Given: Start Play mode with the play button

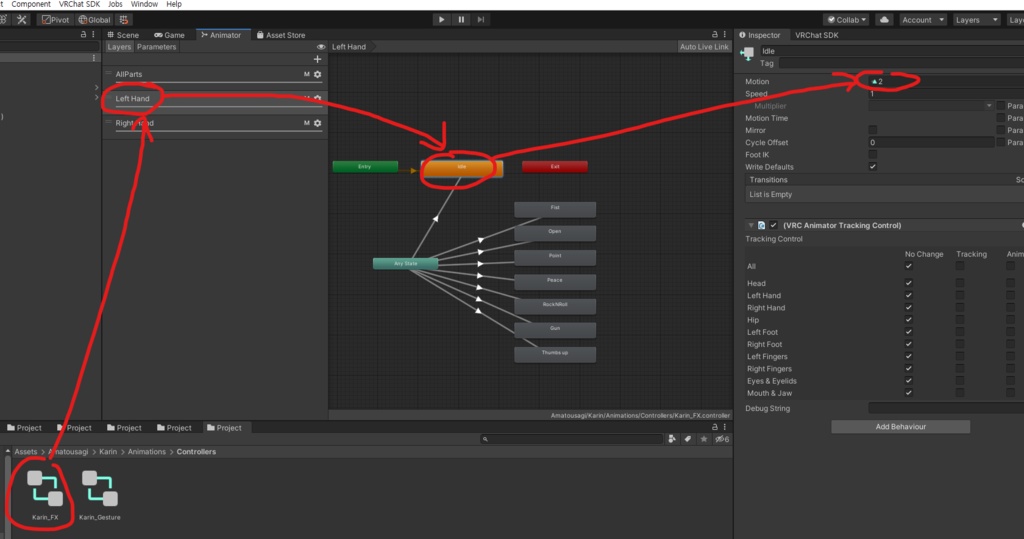Looking at the screenshot, I should 441,20.
